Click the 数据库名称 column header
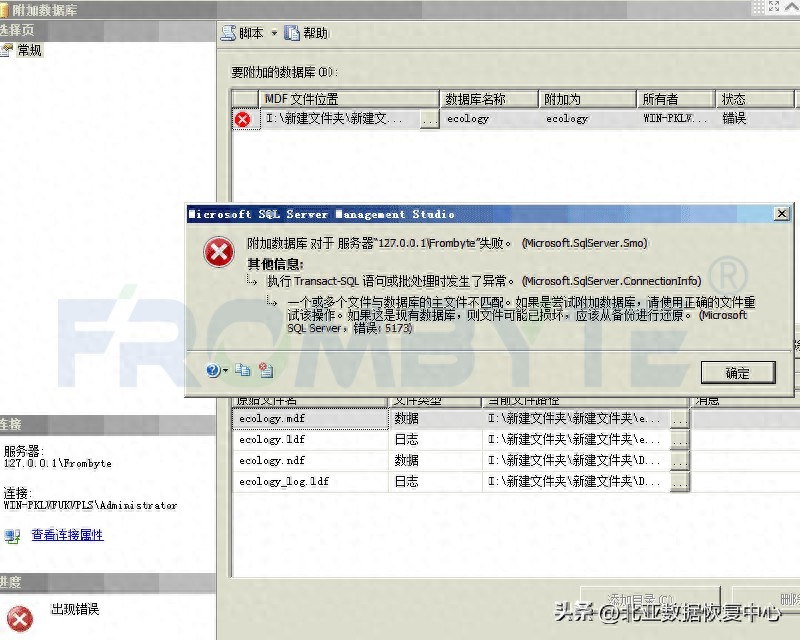This screenshot has width=800, height=640. pos(488,99)
